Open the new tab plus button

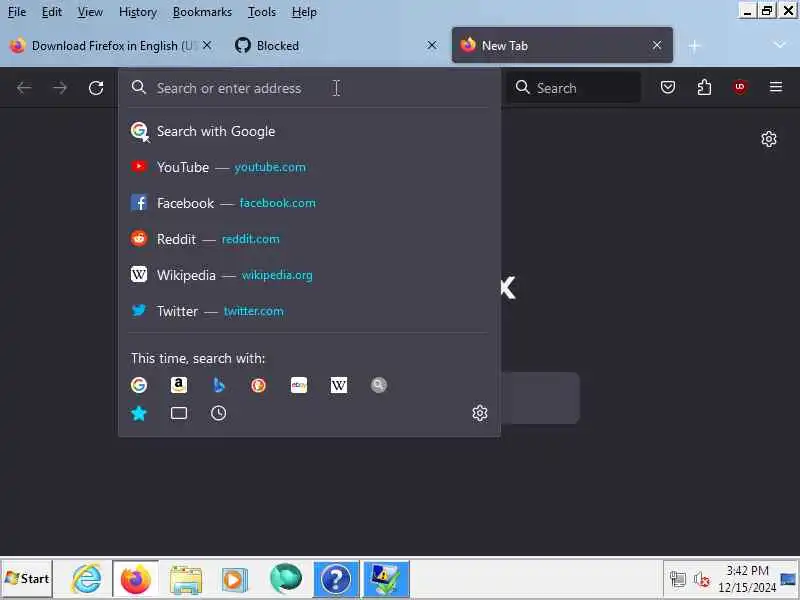(x=694, y=46)
